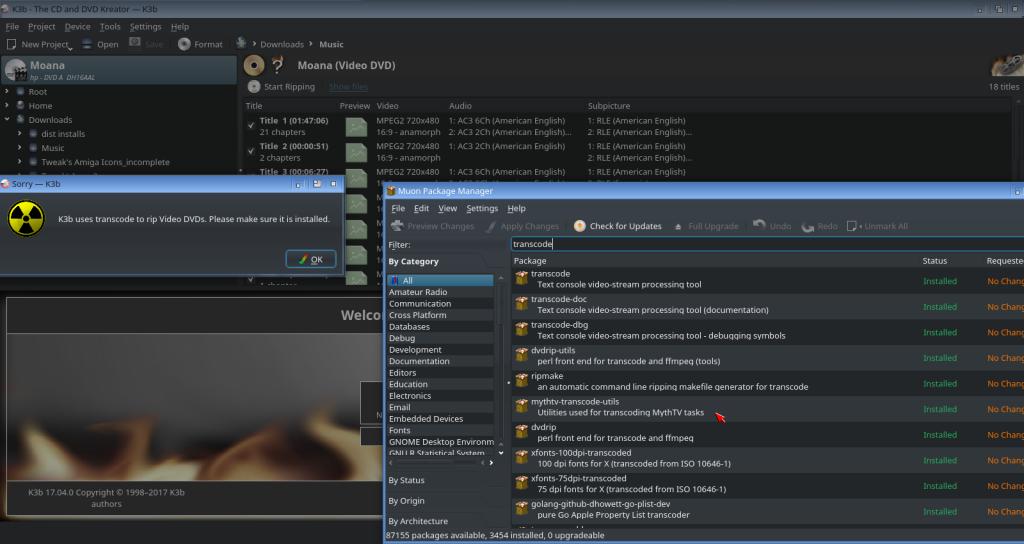Click the Show files link
The image size is (1024, 544).
tap(348, 87)
